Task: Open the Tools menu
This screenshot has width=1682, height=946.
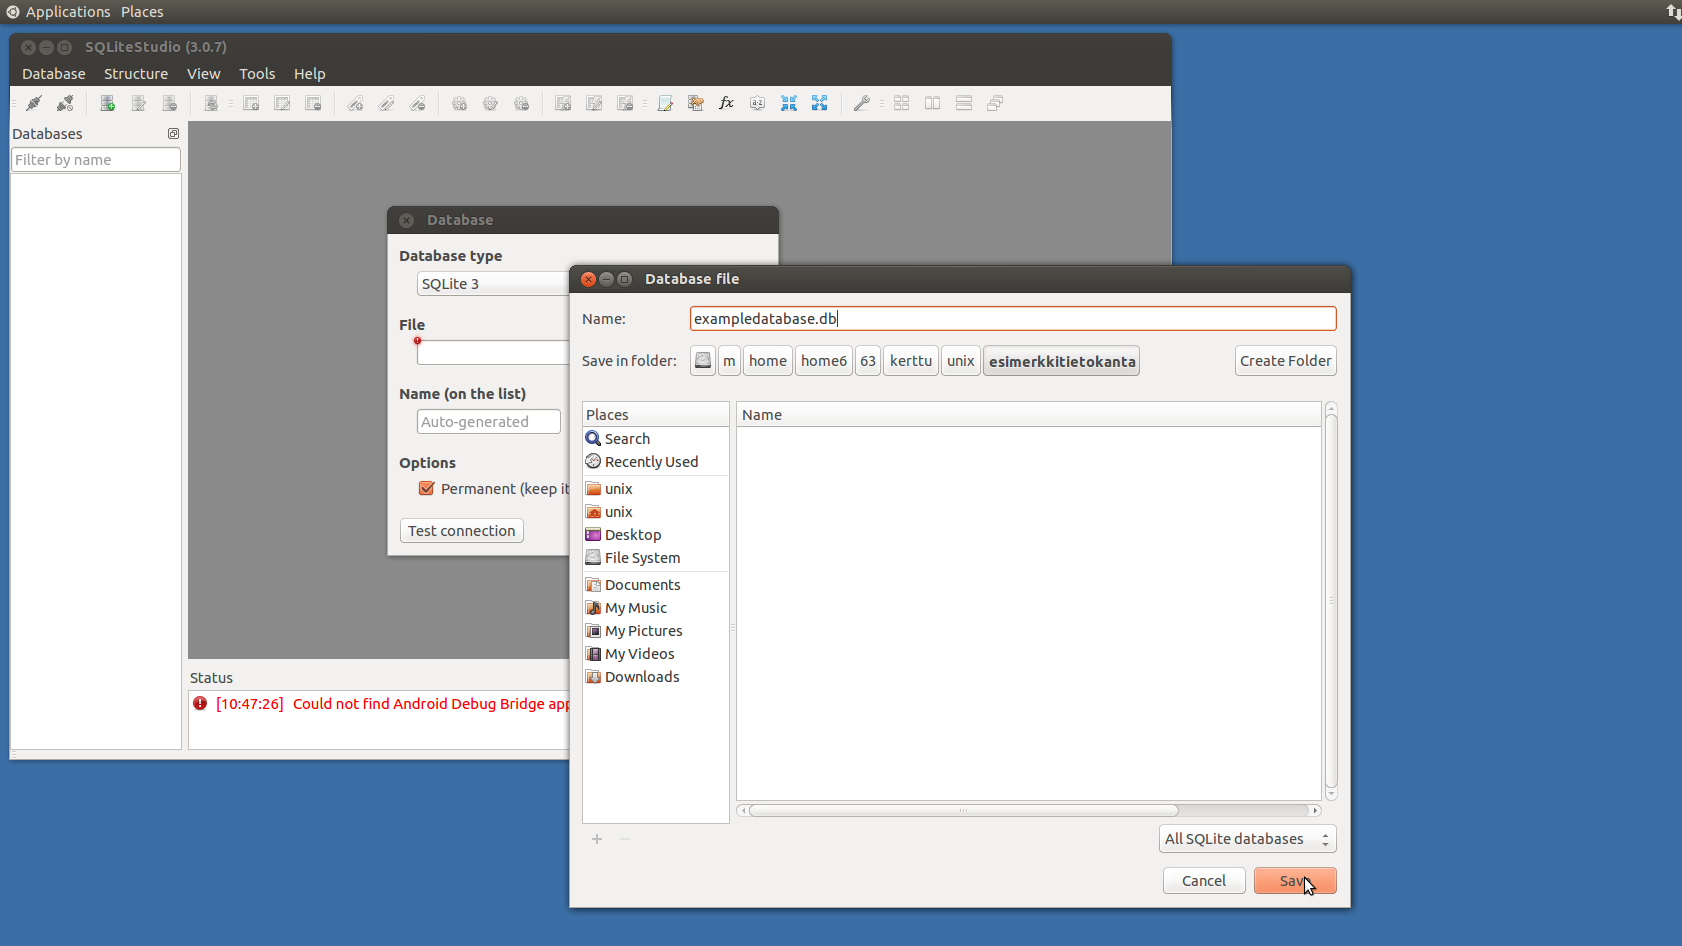Action: tap(257, 74)
